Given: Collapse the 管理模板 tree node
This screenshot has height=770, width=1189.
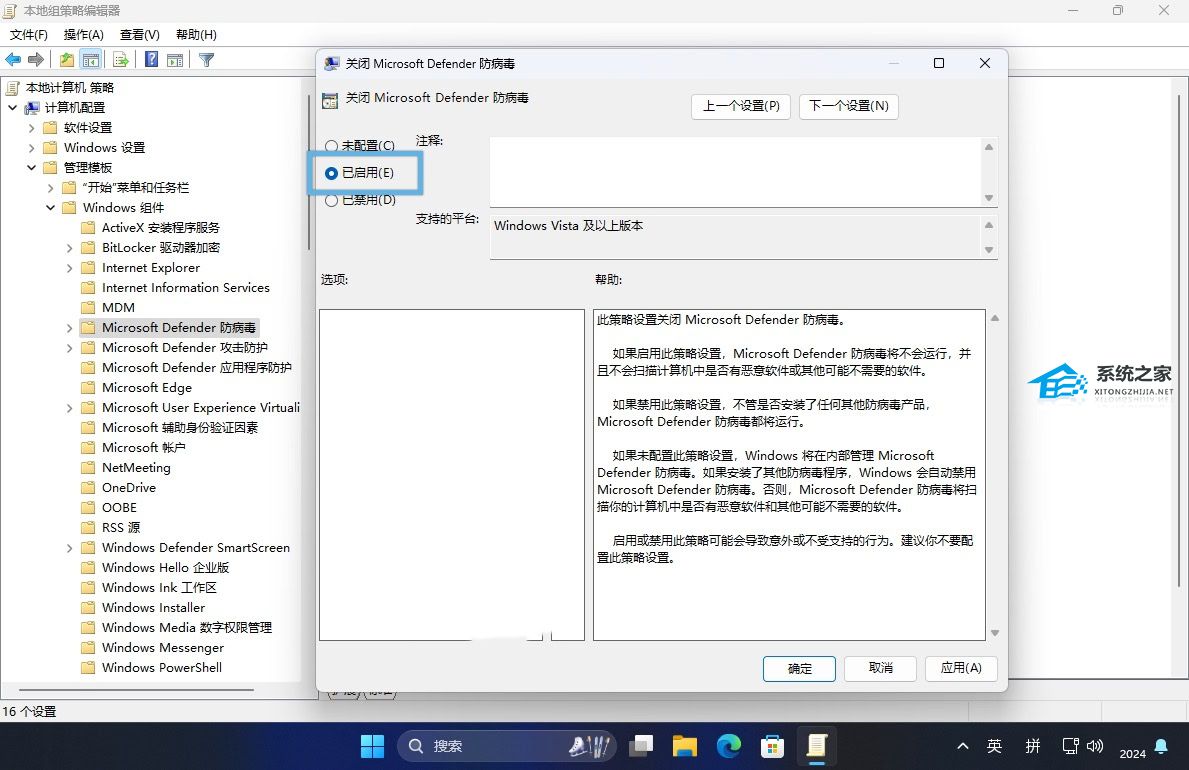Looking at the screenshot, I should click(x=31, y=168).
